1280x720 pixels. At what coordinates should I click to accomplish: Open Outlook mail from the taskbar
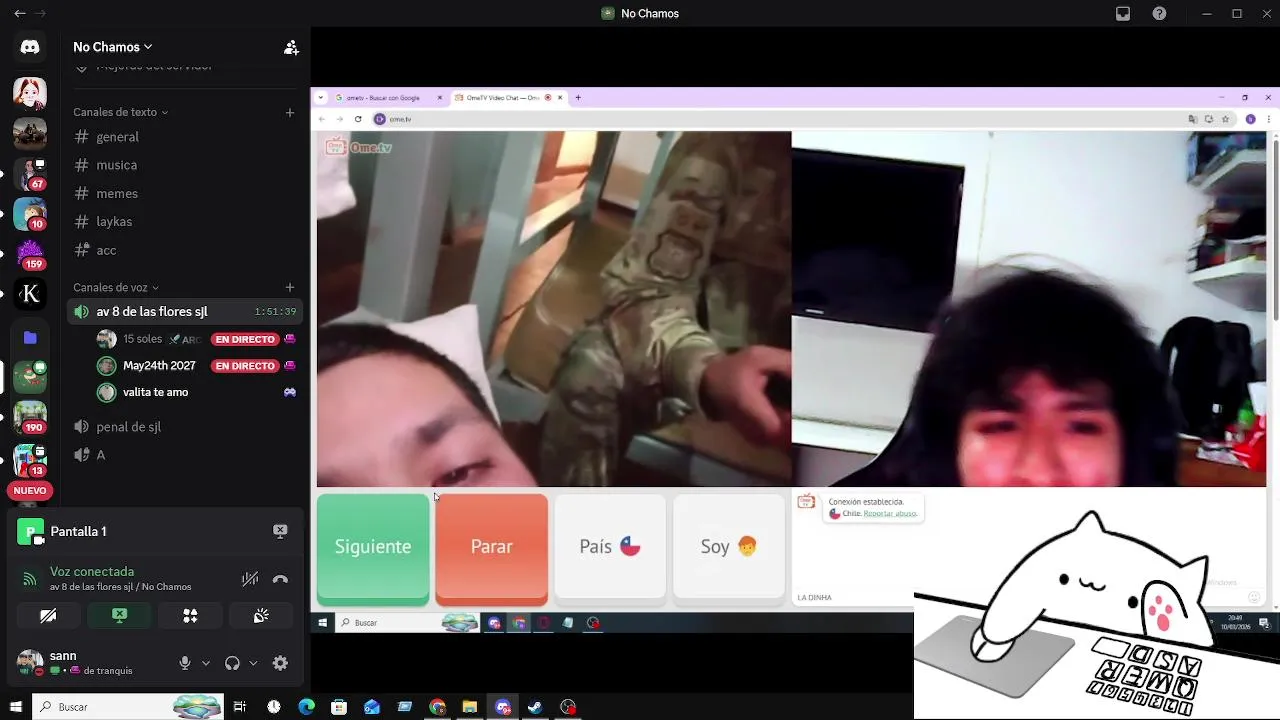372,707
